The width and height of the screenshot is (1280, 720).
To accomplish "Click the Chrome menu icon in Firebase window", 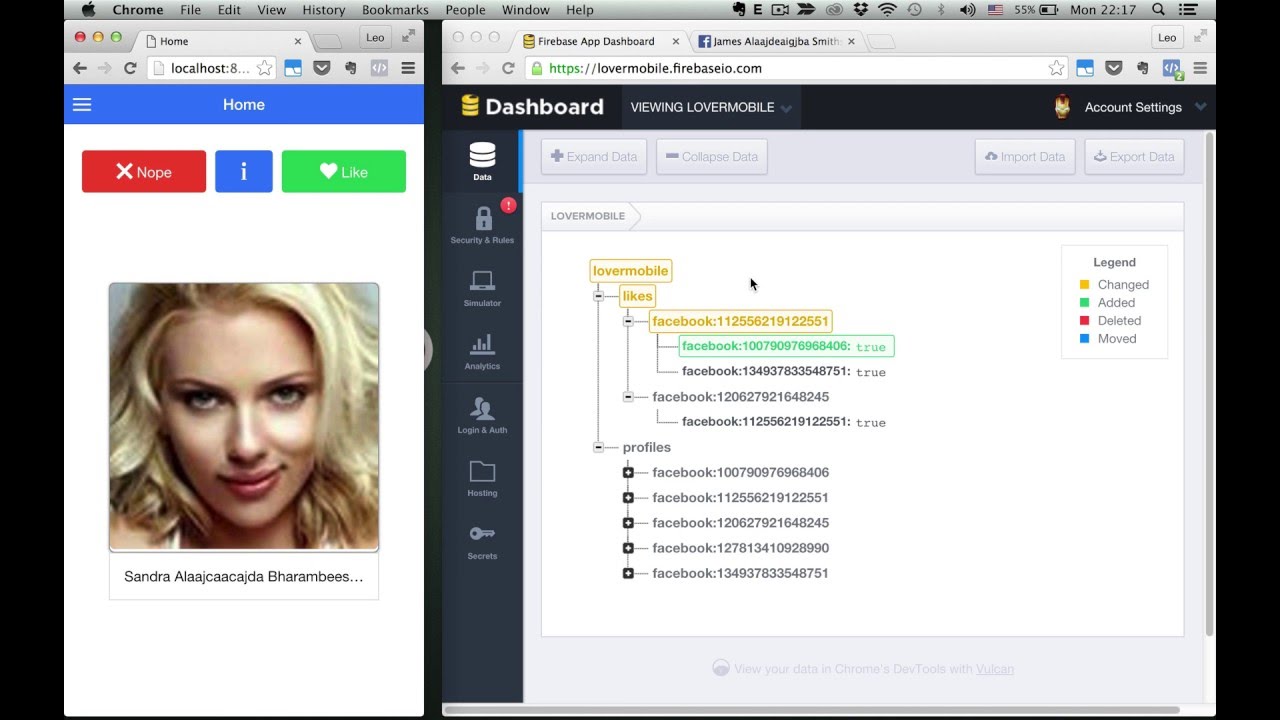I will click(x=1200, y=68).
